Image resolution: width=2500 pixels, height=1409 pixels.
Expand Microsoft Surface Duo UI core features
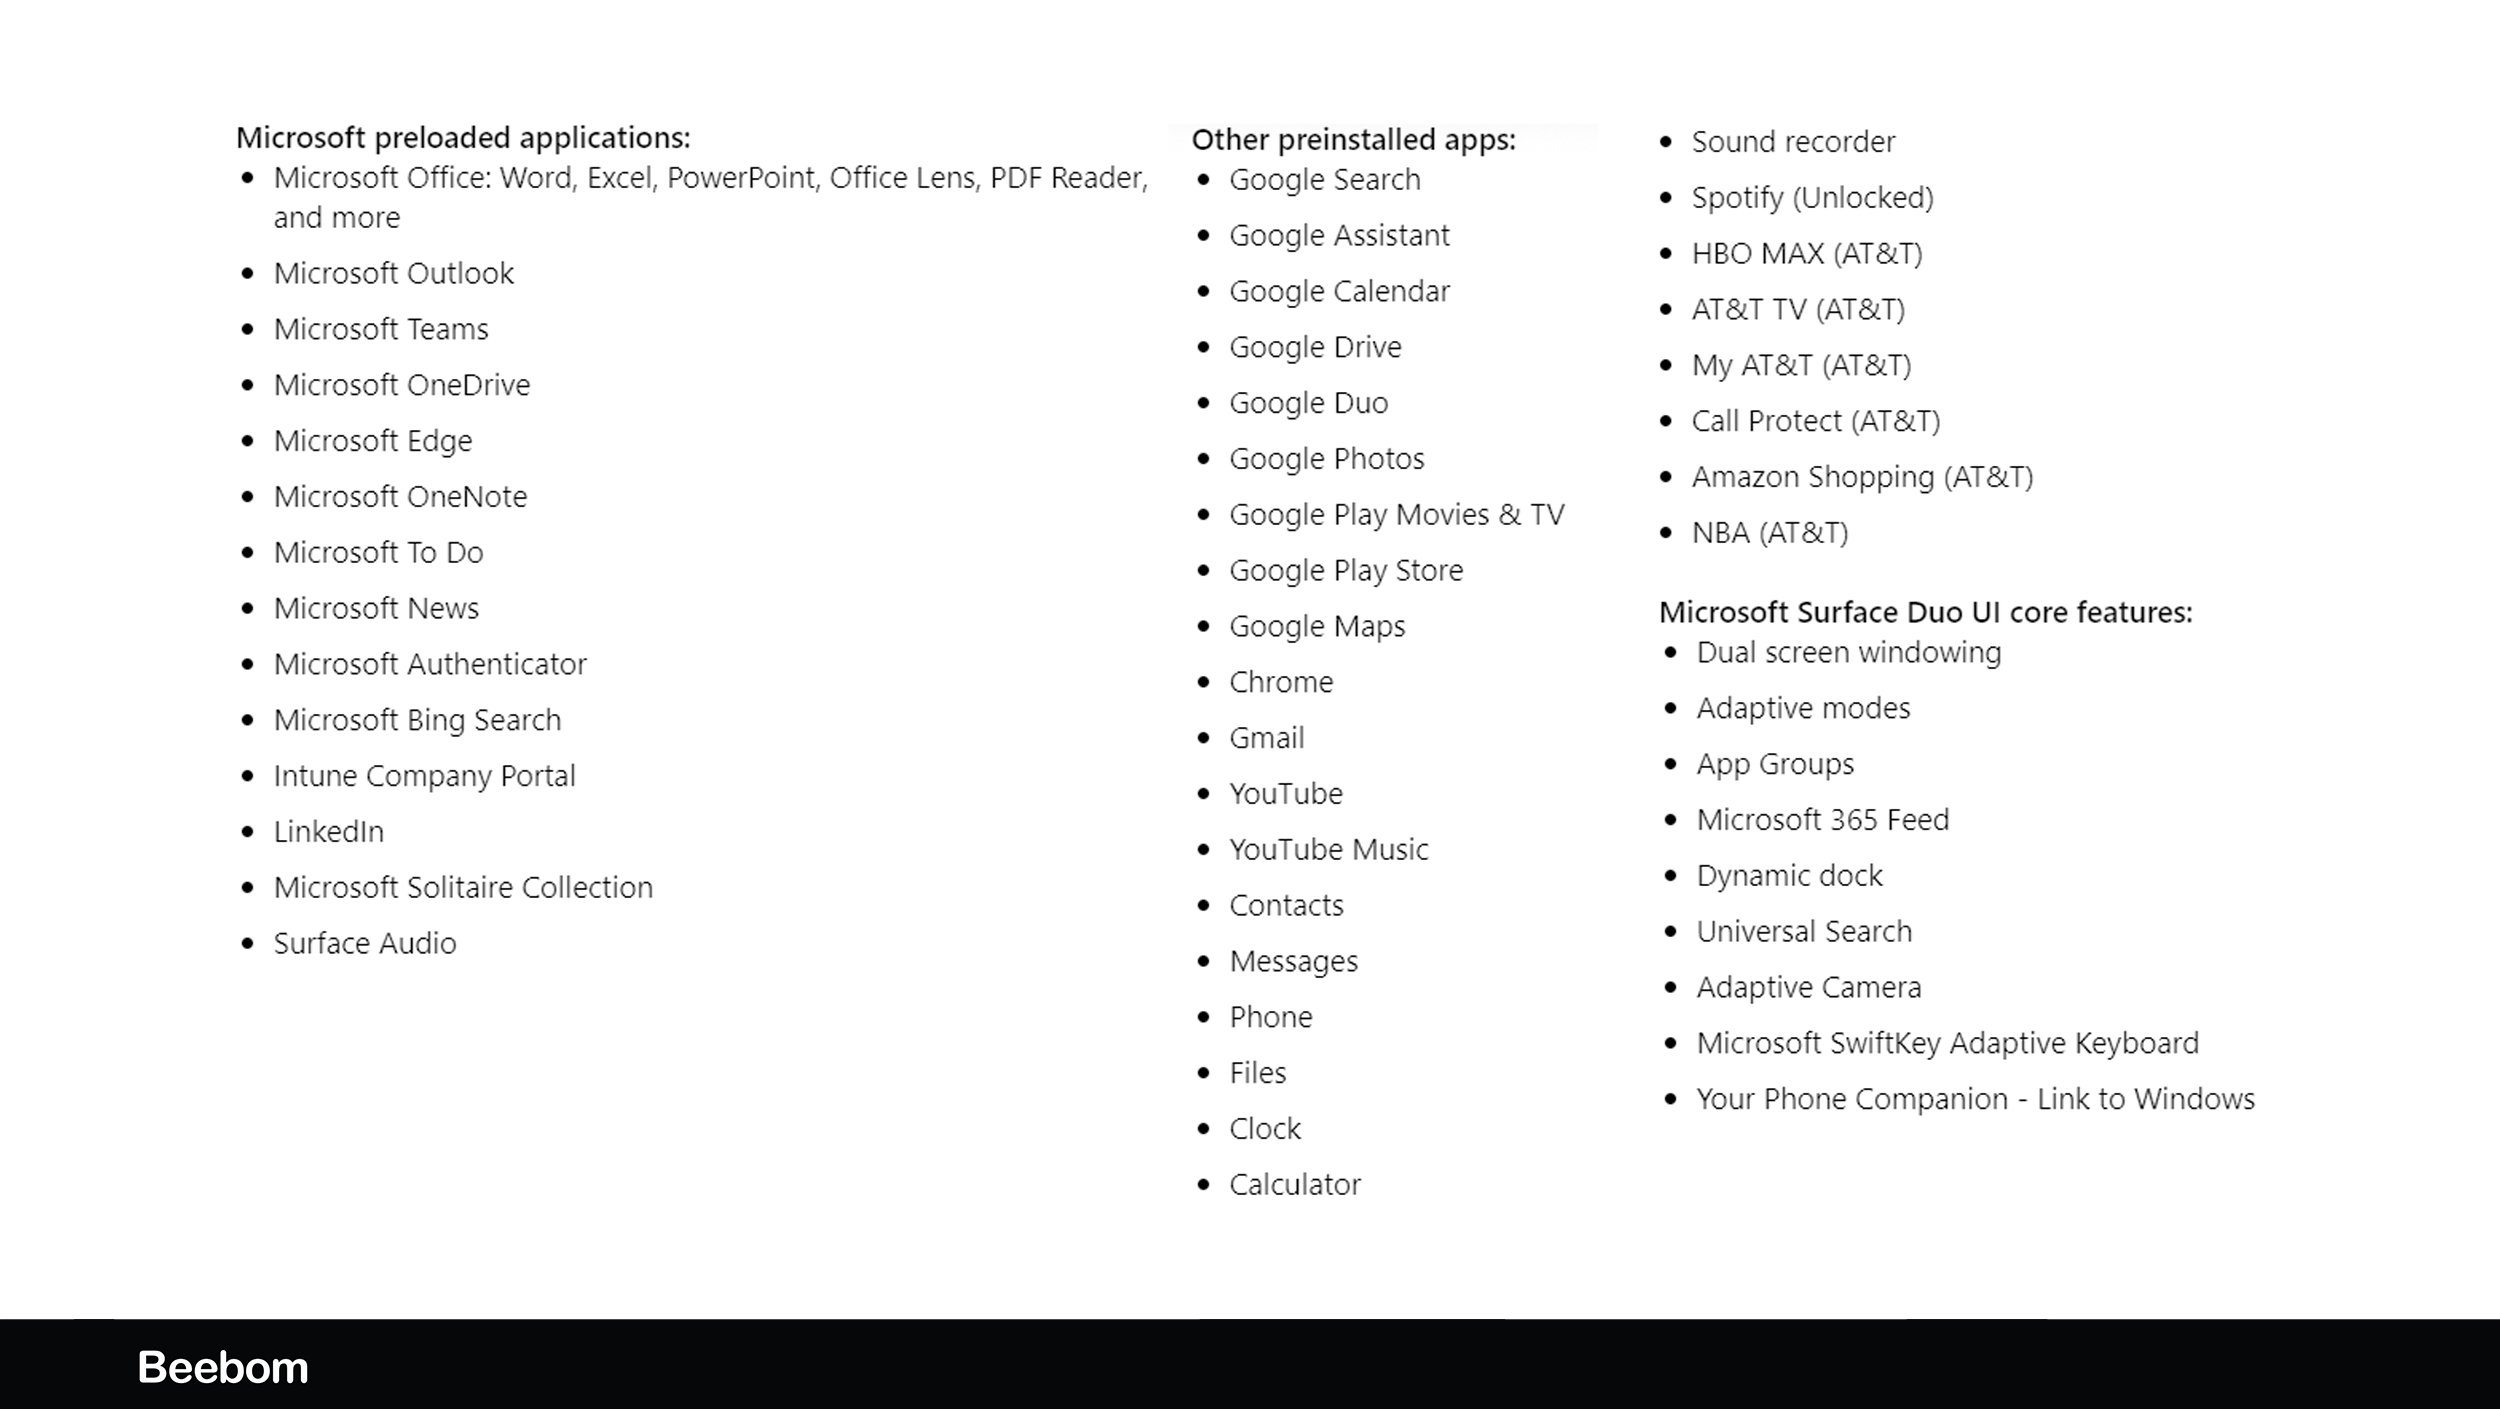[1923, 611]
